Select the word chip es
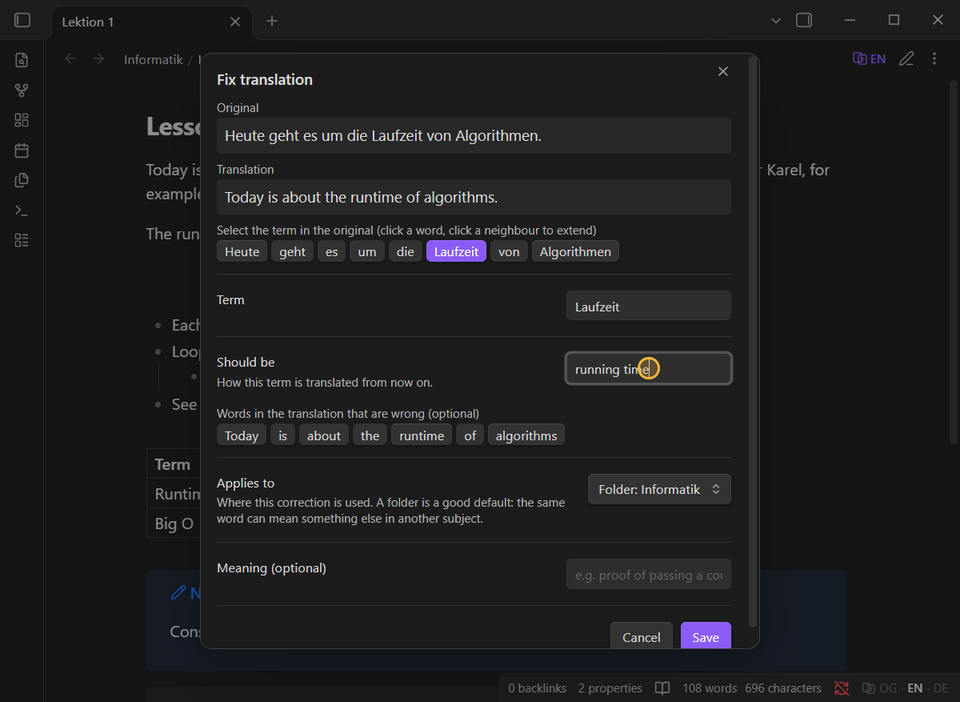This screenshot has height=702, width=960. coord(331,252)
